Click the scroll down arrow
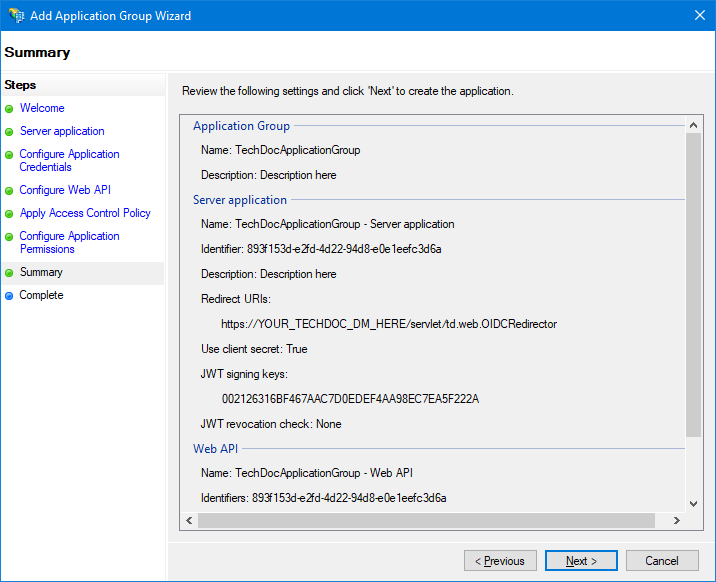 (693, 504)
